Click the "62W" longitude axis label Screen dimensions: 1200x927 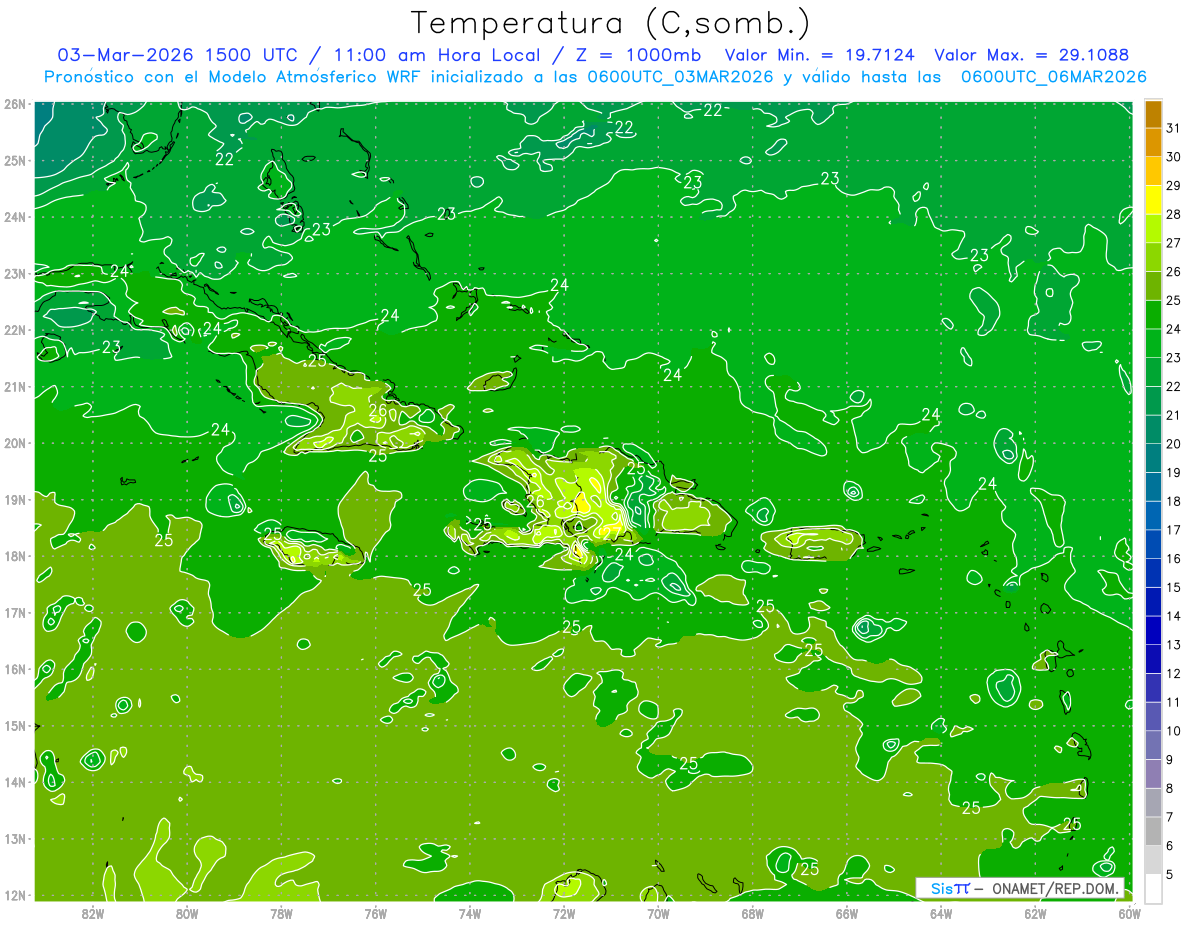[x=1035, y=913]
